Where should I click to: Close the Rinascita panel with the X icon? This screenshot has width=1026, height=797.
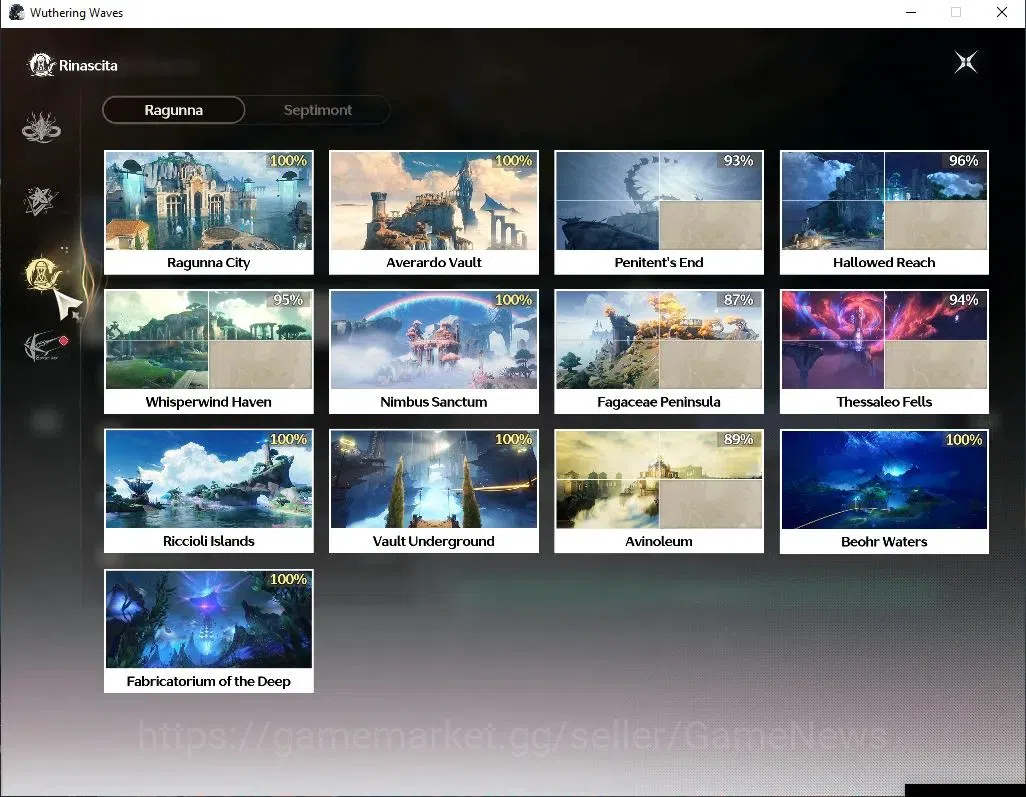(966, 63)
